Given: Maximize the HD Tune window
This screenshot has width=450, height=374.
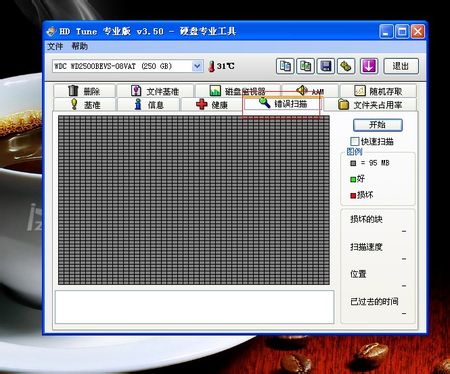Looking at the screenshot, I should click(x=402, y=32).
